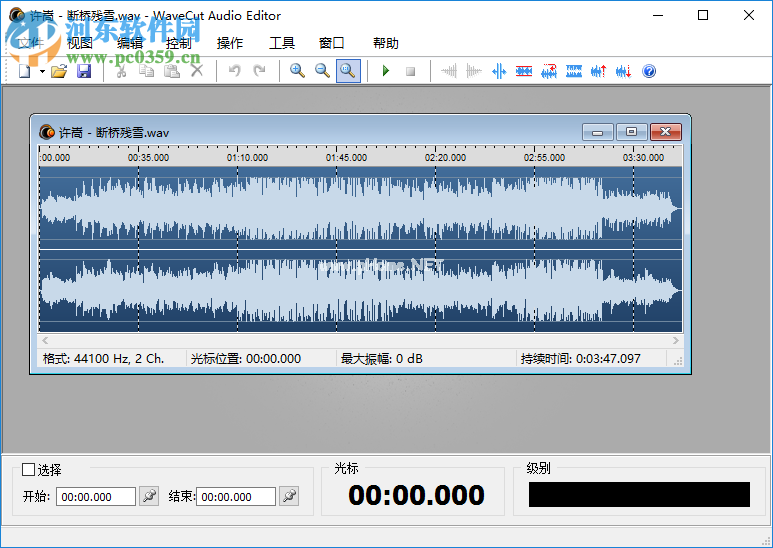The image size is (773, 548).
Task: Click the increase volume waveform up-arrow icon
Action: (598, 71)
